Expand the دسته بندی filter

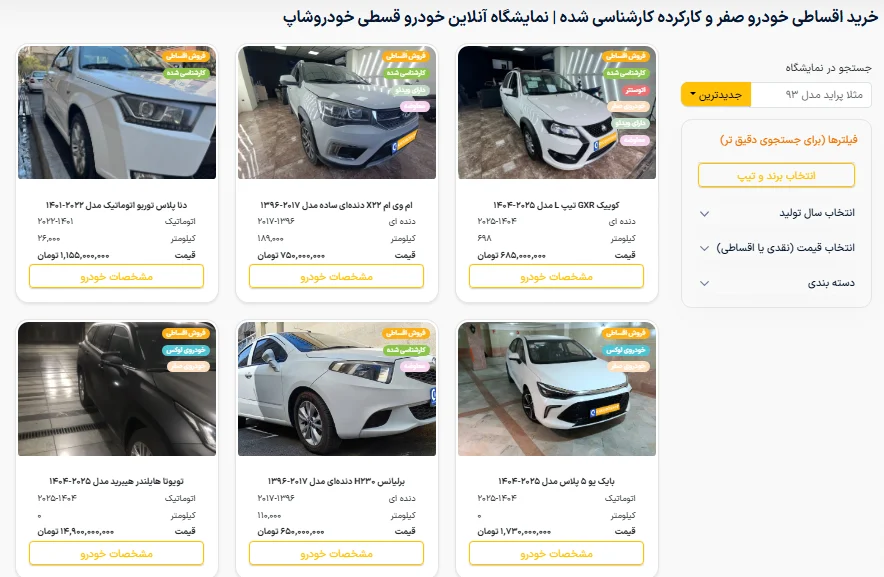pos(777,283)
